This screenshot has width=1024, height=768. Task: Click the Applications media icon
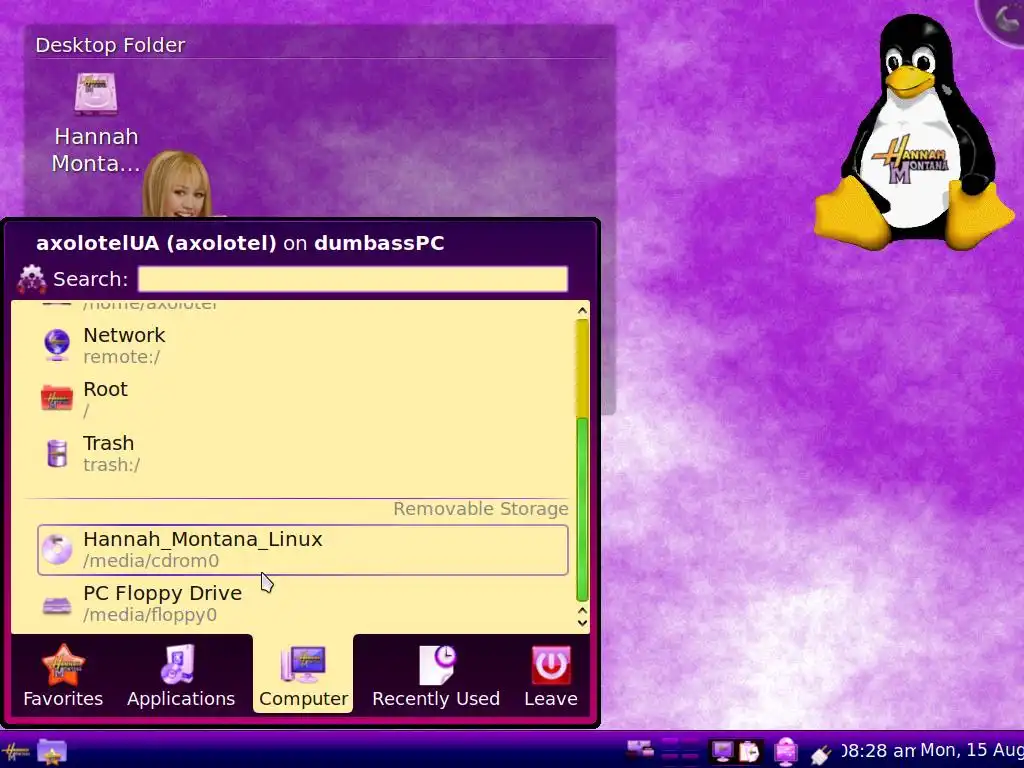tap(178, 664)
